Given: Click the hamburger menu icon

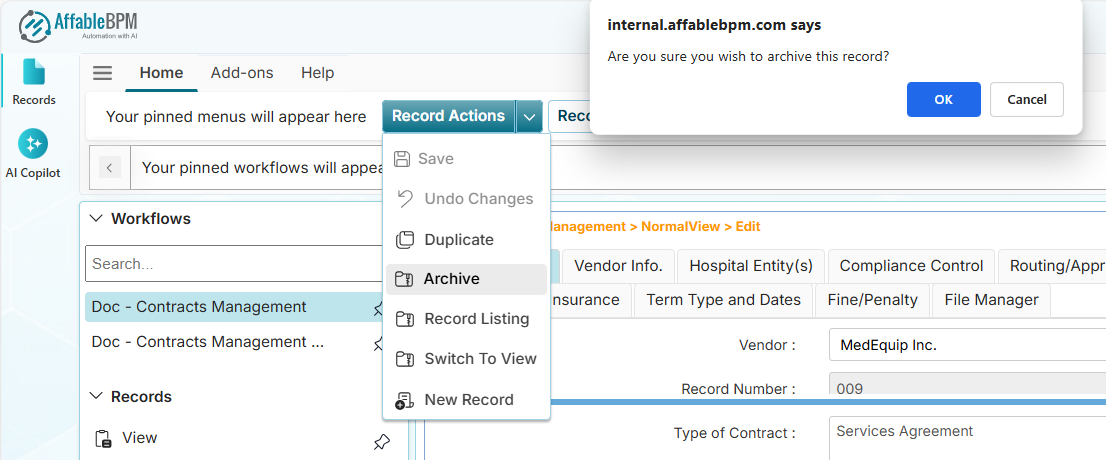Looking at the screenshot, I should [103, 73].
